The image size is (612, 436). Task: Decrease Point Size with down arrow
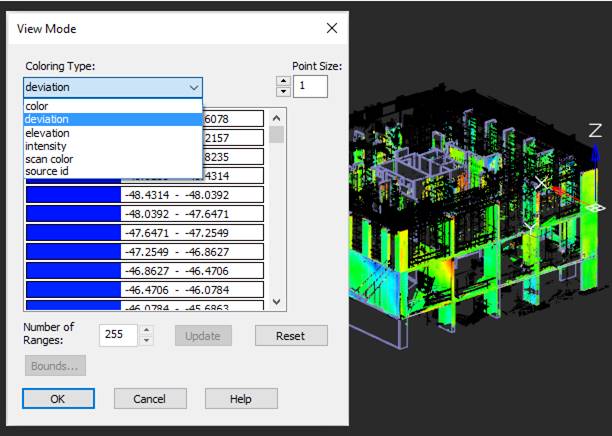pos(284,92)
